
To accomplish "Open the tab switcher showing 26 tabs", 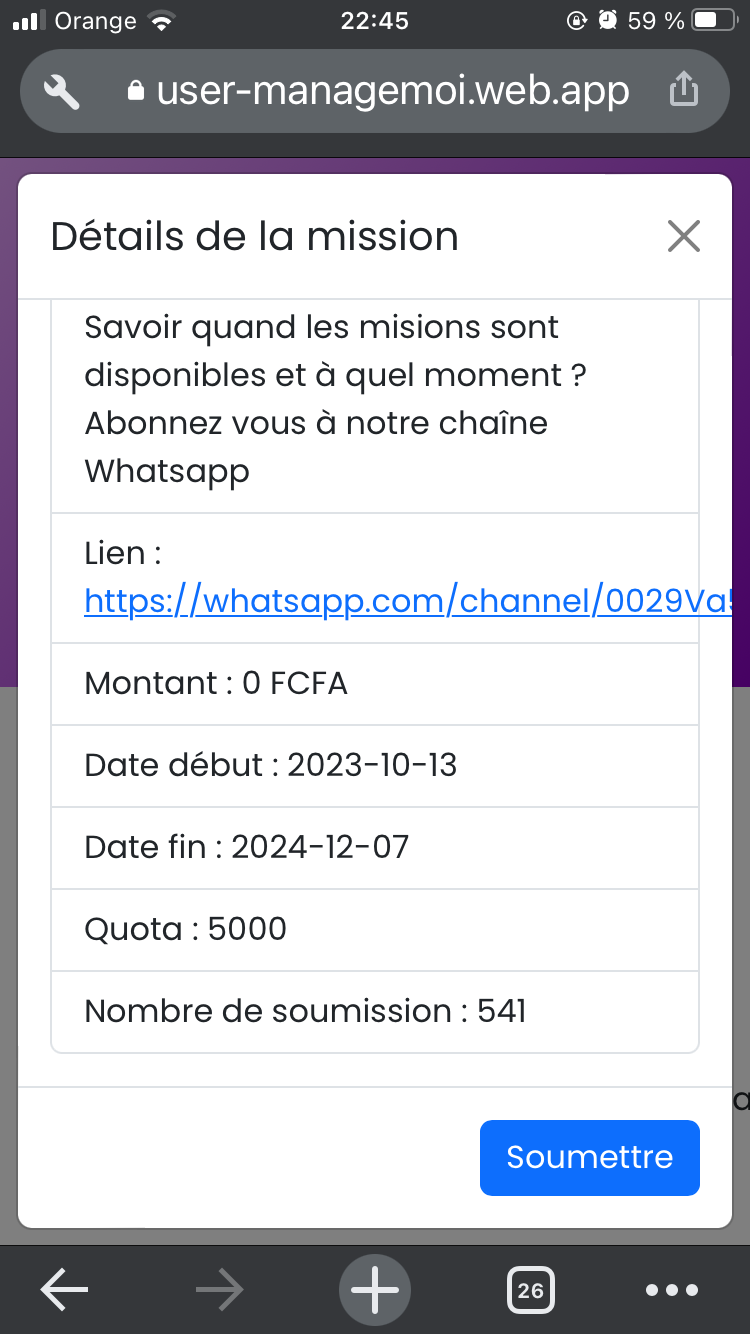I will tap(531, 1290).
